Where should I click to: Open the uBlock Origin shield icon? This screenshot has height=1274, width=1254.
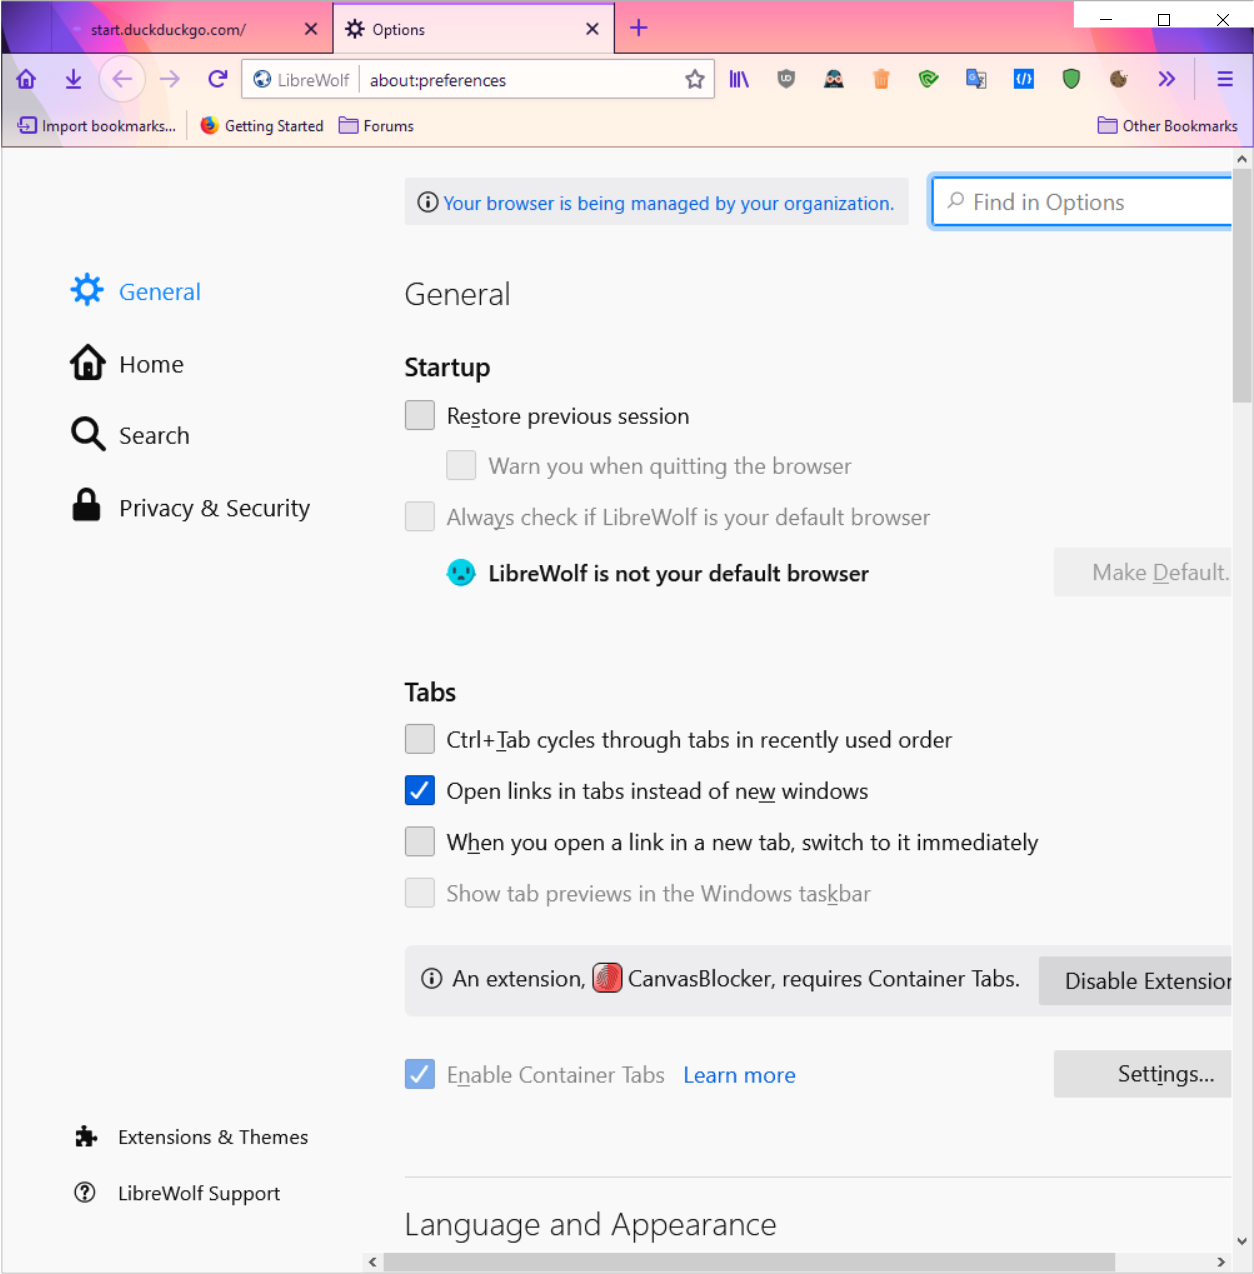(786, 79)
